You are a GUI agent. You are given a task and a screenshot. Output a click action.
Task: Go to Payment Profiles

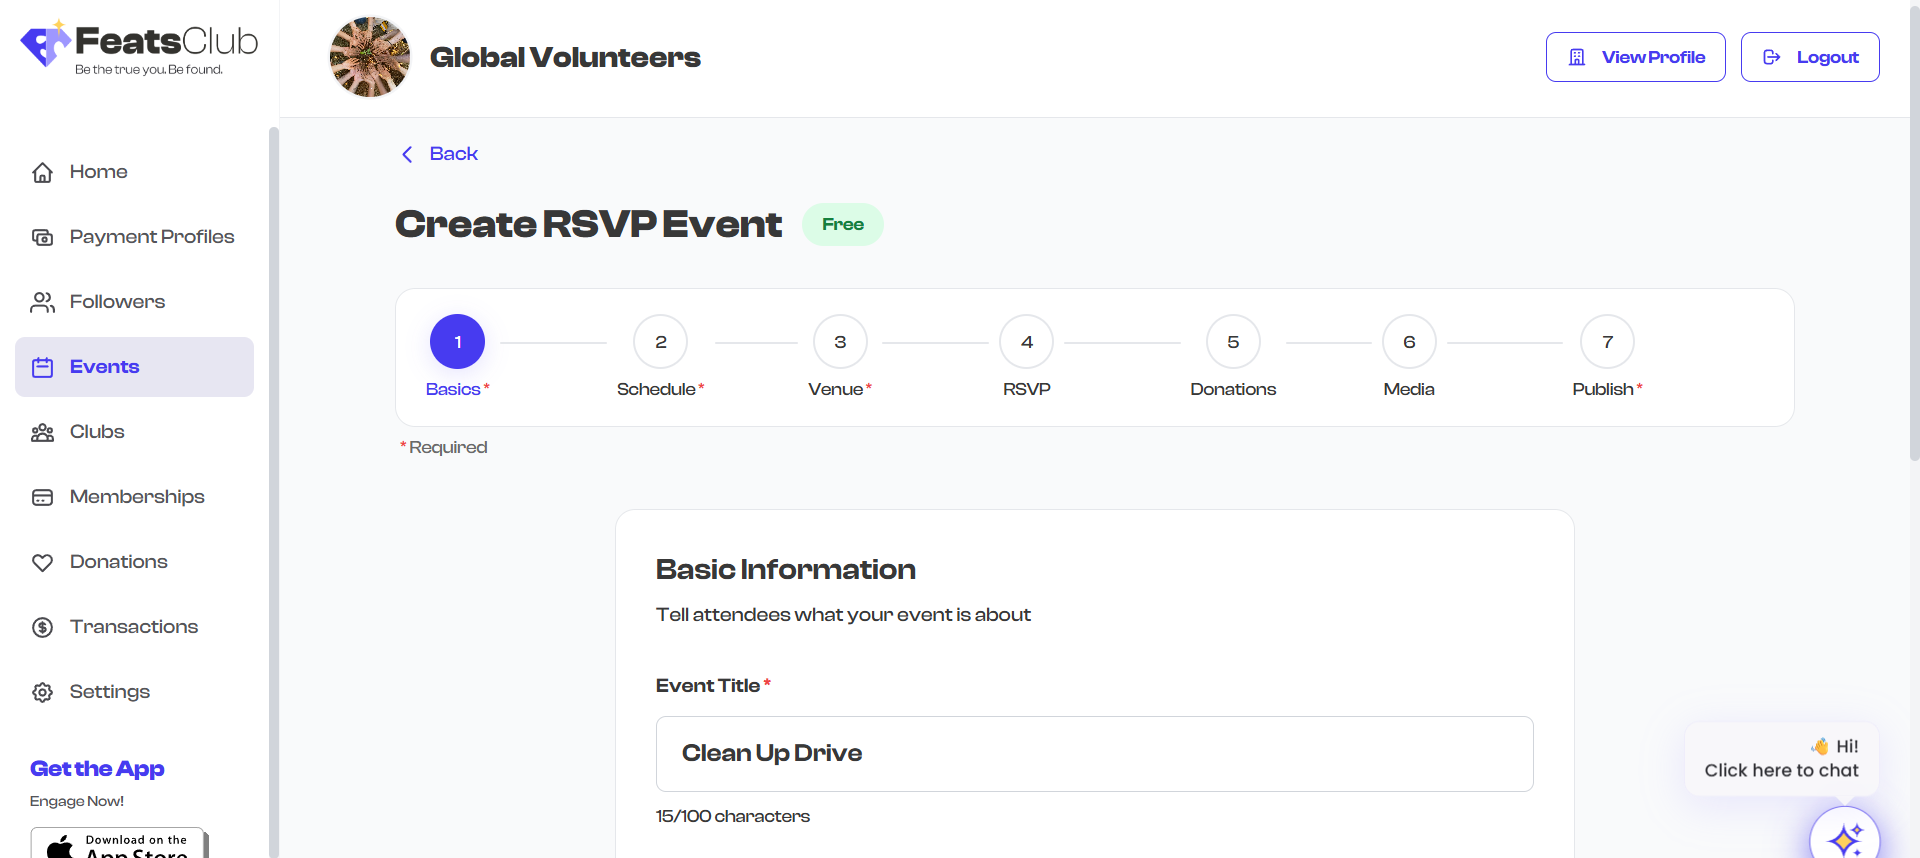(x=134, y=237)
